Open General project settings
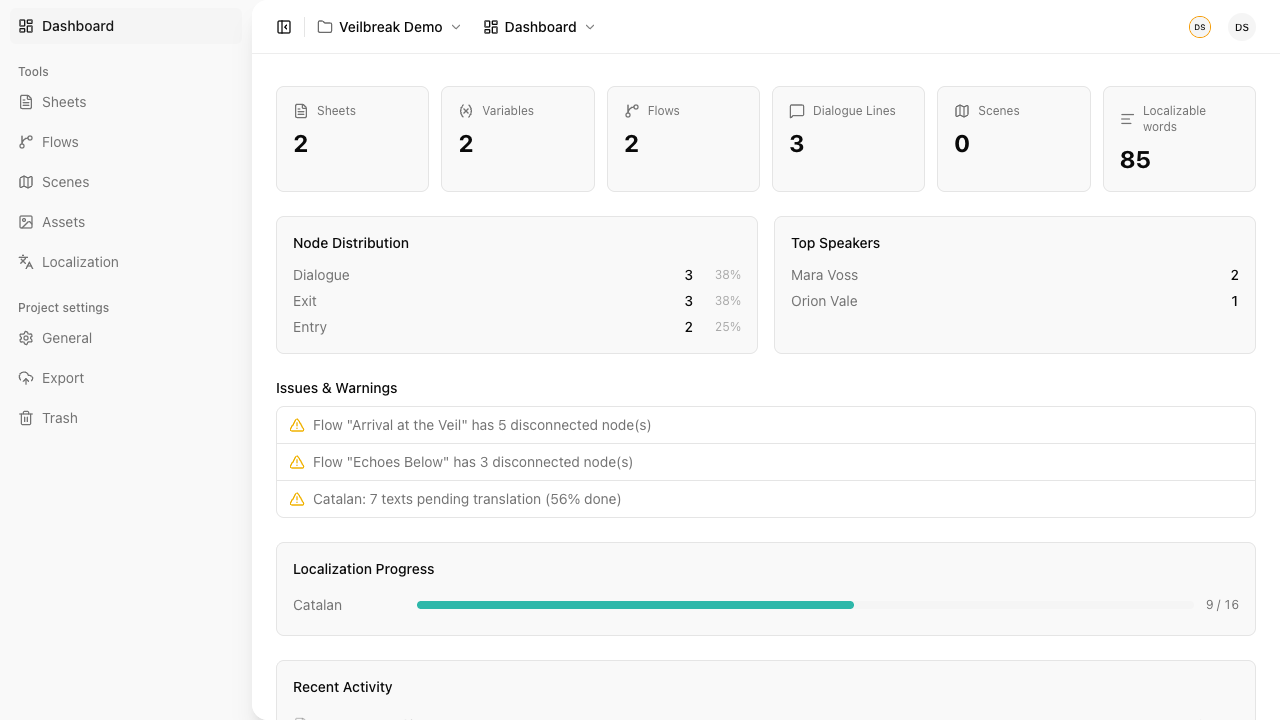 point(126,338)
